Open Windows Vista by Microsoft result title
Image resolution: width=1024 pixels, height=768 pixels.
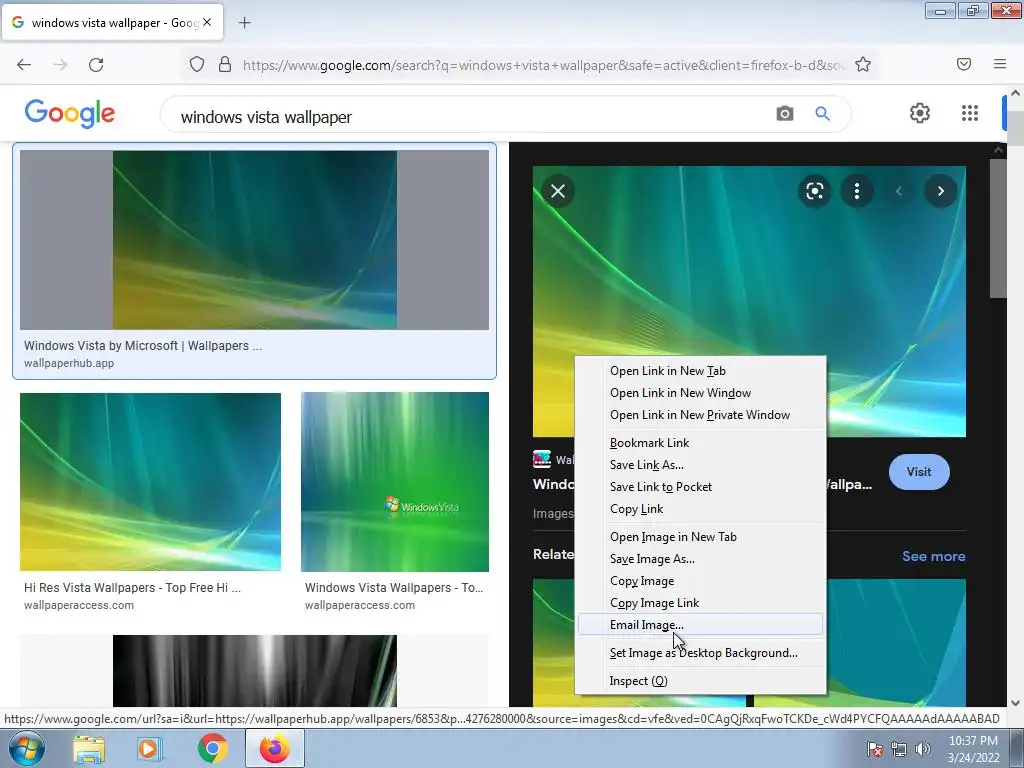click(143, 345)
